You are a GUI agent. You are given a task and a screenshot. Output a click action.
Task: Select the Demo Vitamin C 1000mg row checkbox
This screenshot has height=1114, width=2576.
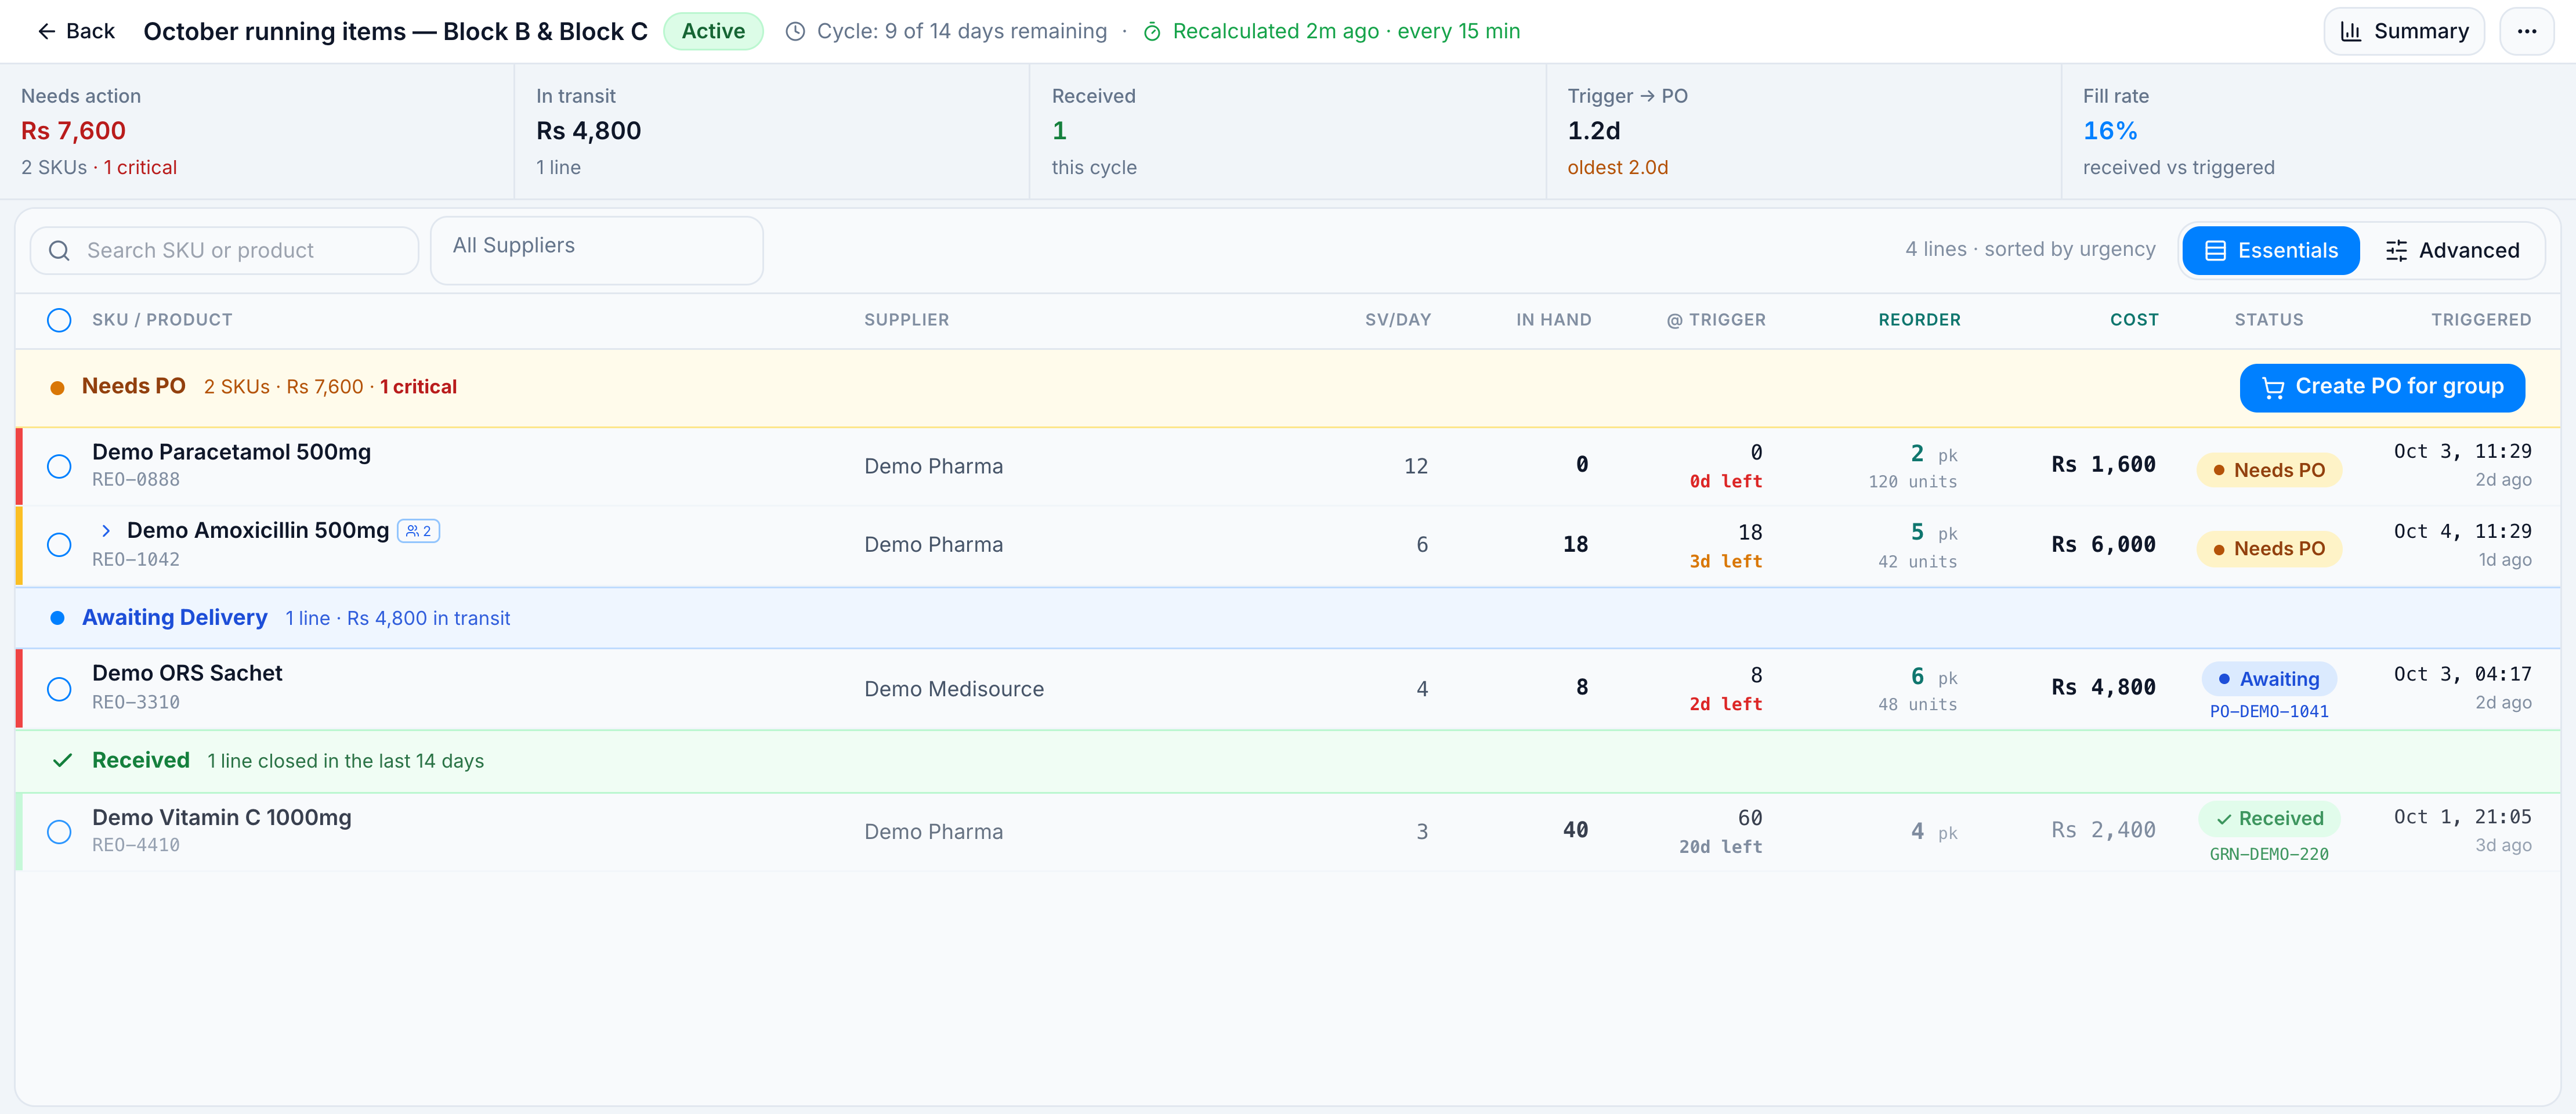(59, 832)
